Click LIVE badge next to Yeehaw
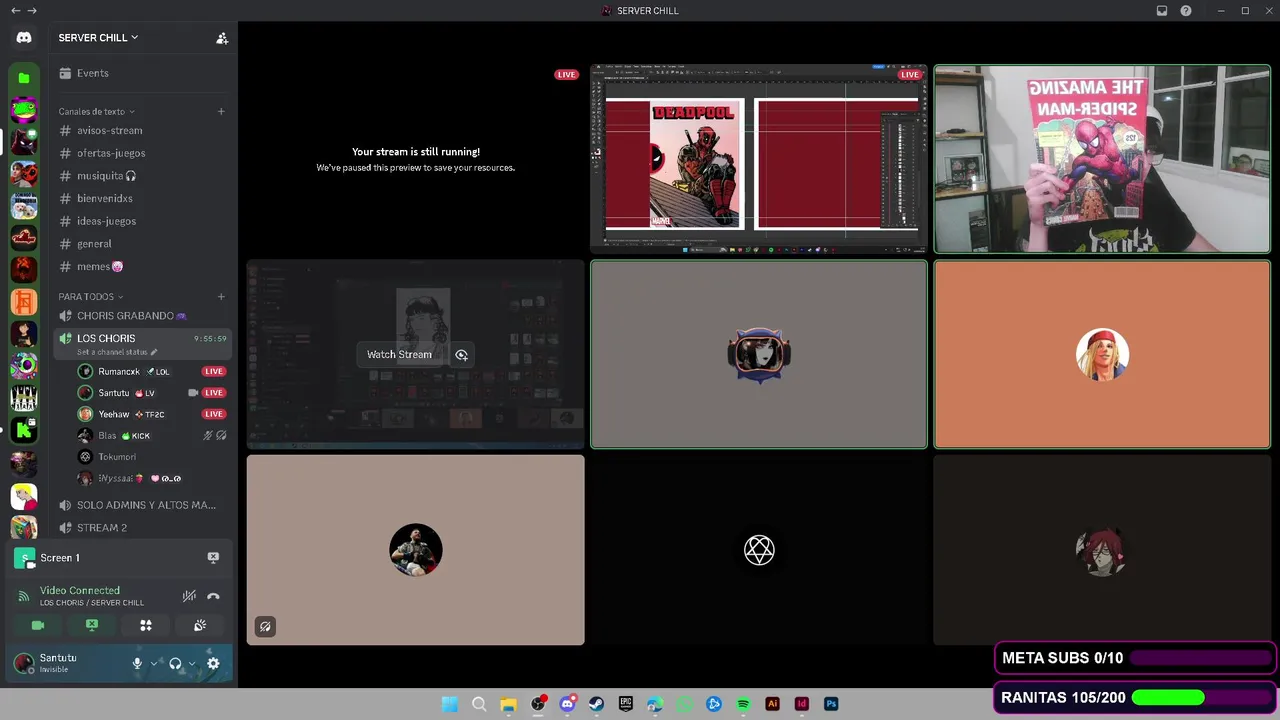The height and width of the screenshot is (720, 1280). point(214,414)
